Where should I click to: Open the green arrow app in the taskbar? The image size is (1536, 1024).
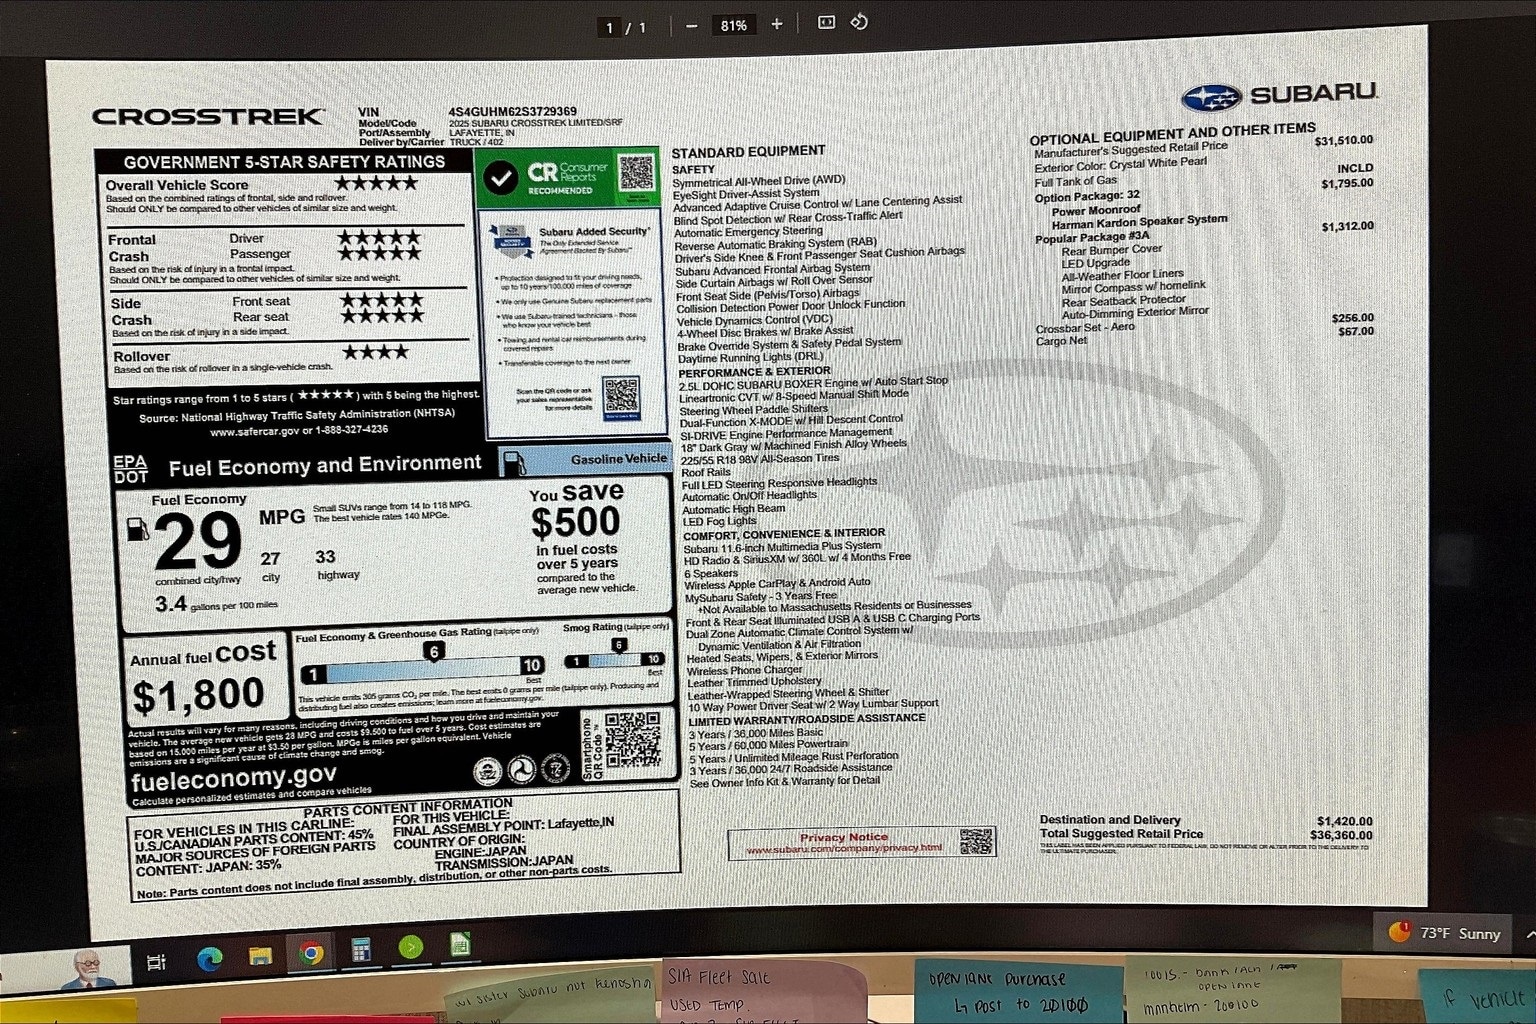[x=410, y=947]
